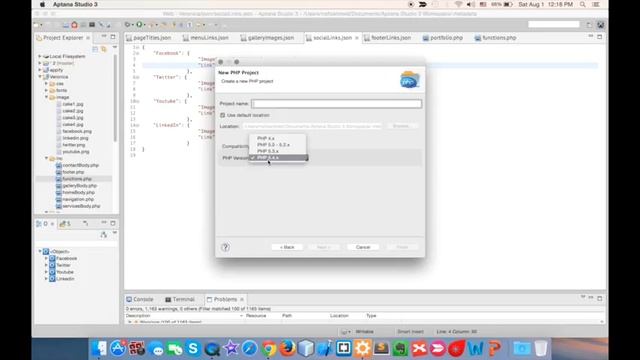The height and width of the screenshot is (360, 640).
Task: Expand Youtube node in outline
Action: [x=46, y=272]
